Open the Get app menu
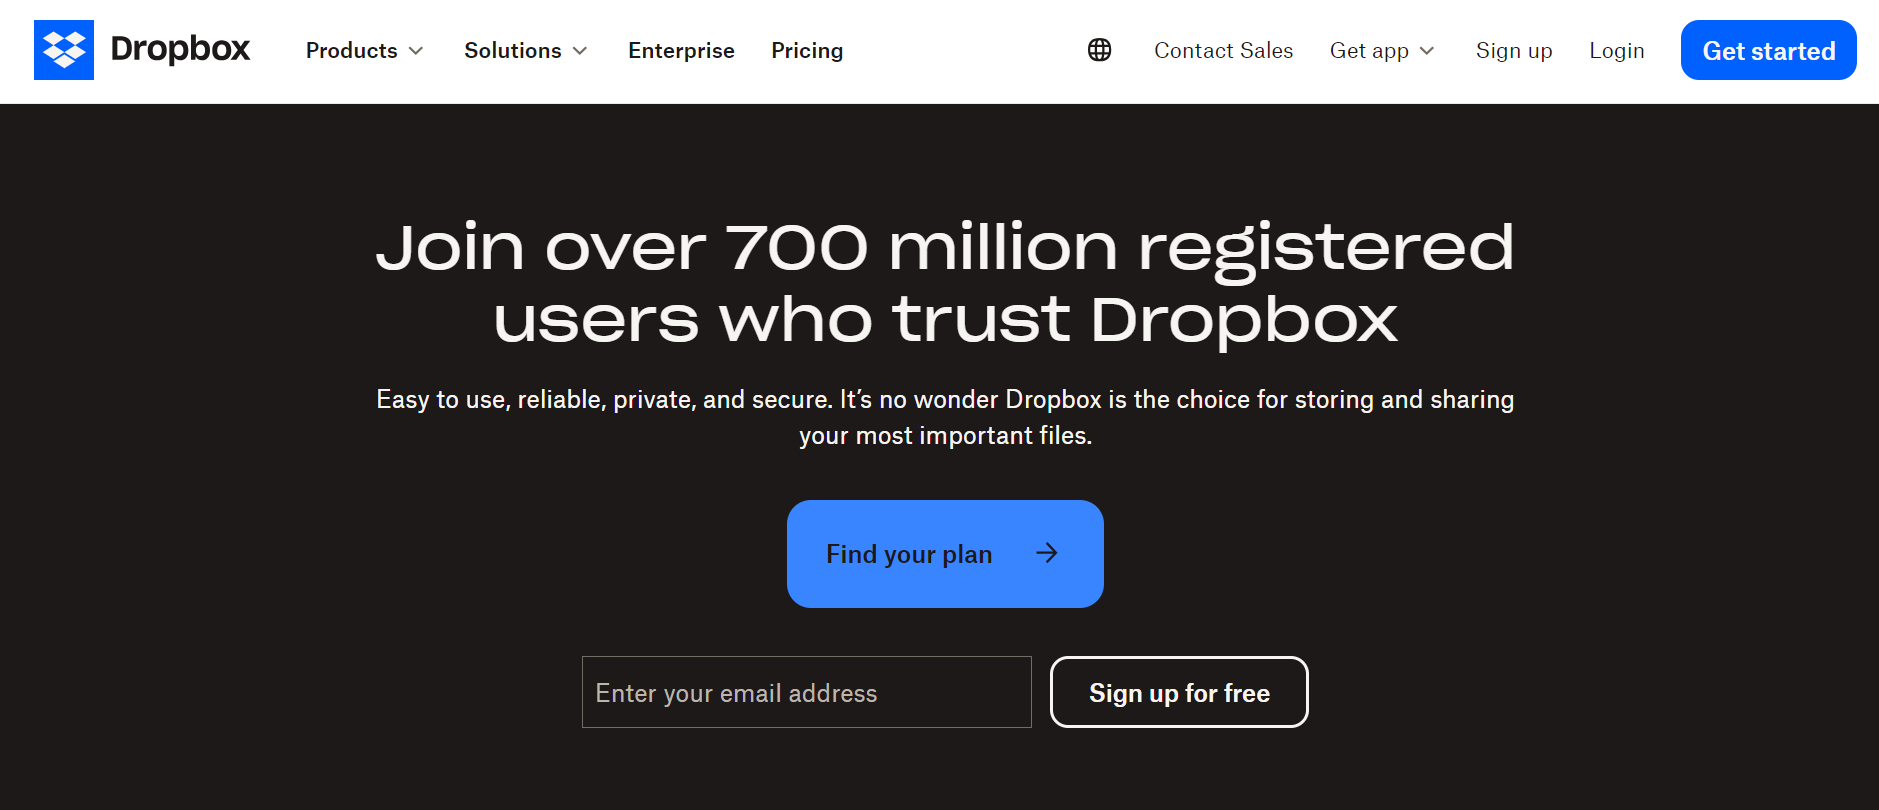The image size is (1879, 810). click(1382, 50)
